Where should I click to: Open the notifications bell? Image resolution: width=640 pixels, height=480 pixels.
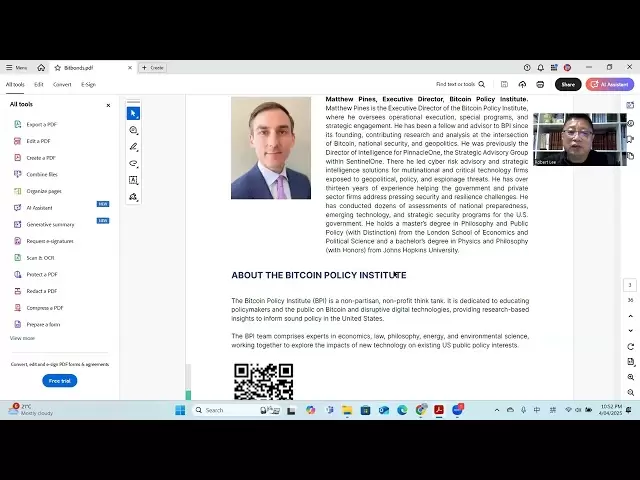tap(540, 68)
